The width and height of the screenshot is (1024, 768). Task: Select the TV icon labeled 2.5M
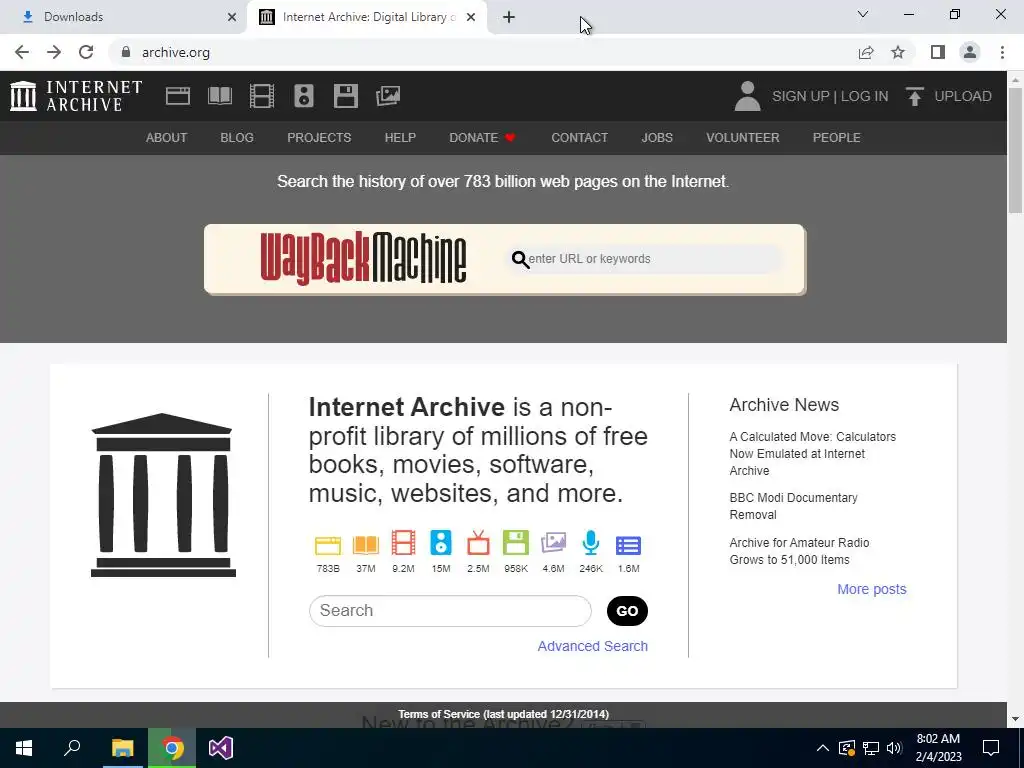pos(478,543)
